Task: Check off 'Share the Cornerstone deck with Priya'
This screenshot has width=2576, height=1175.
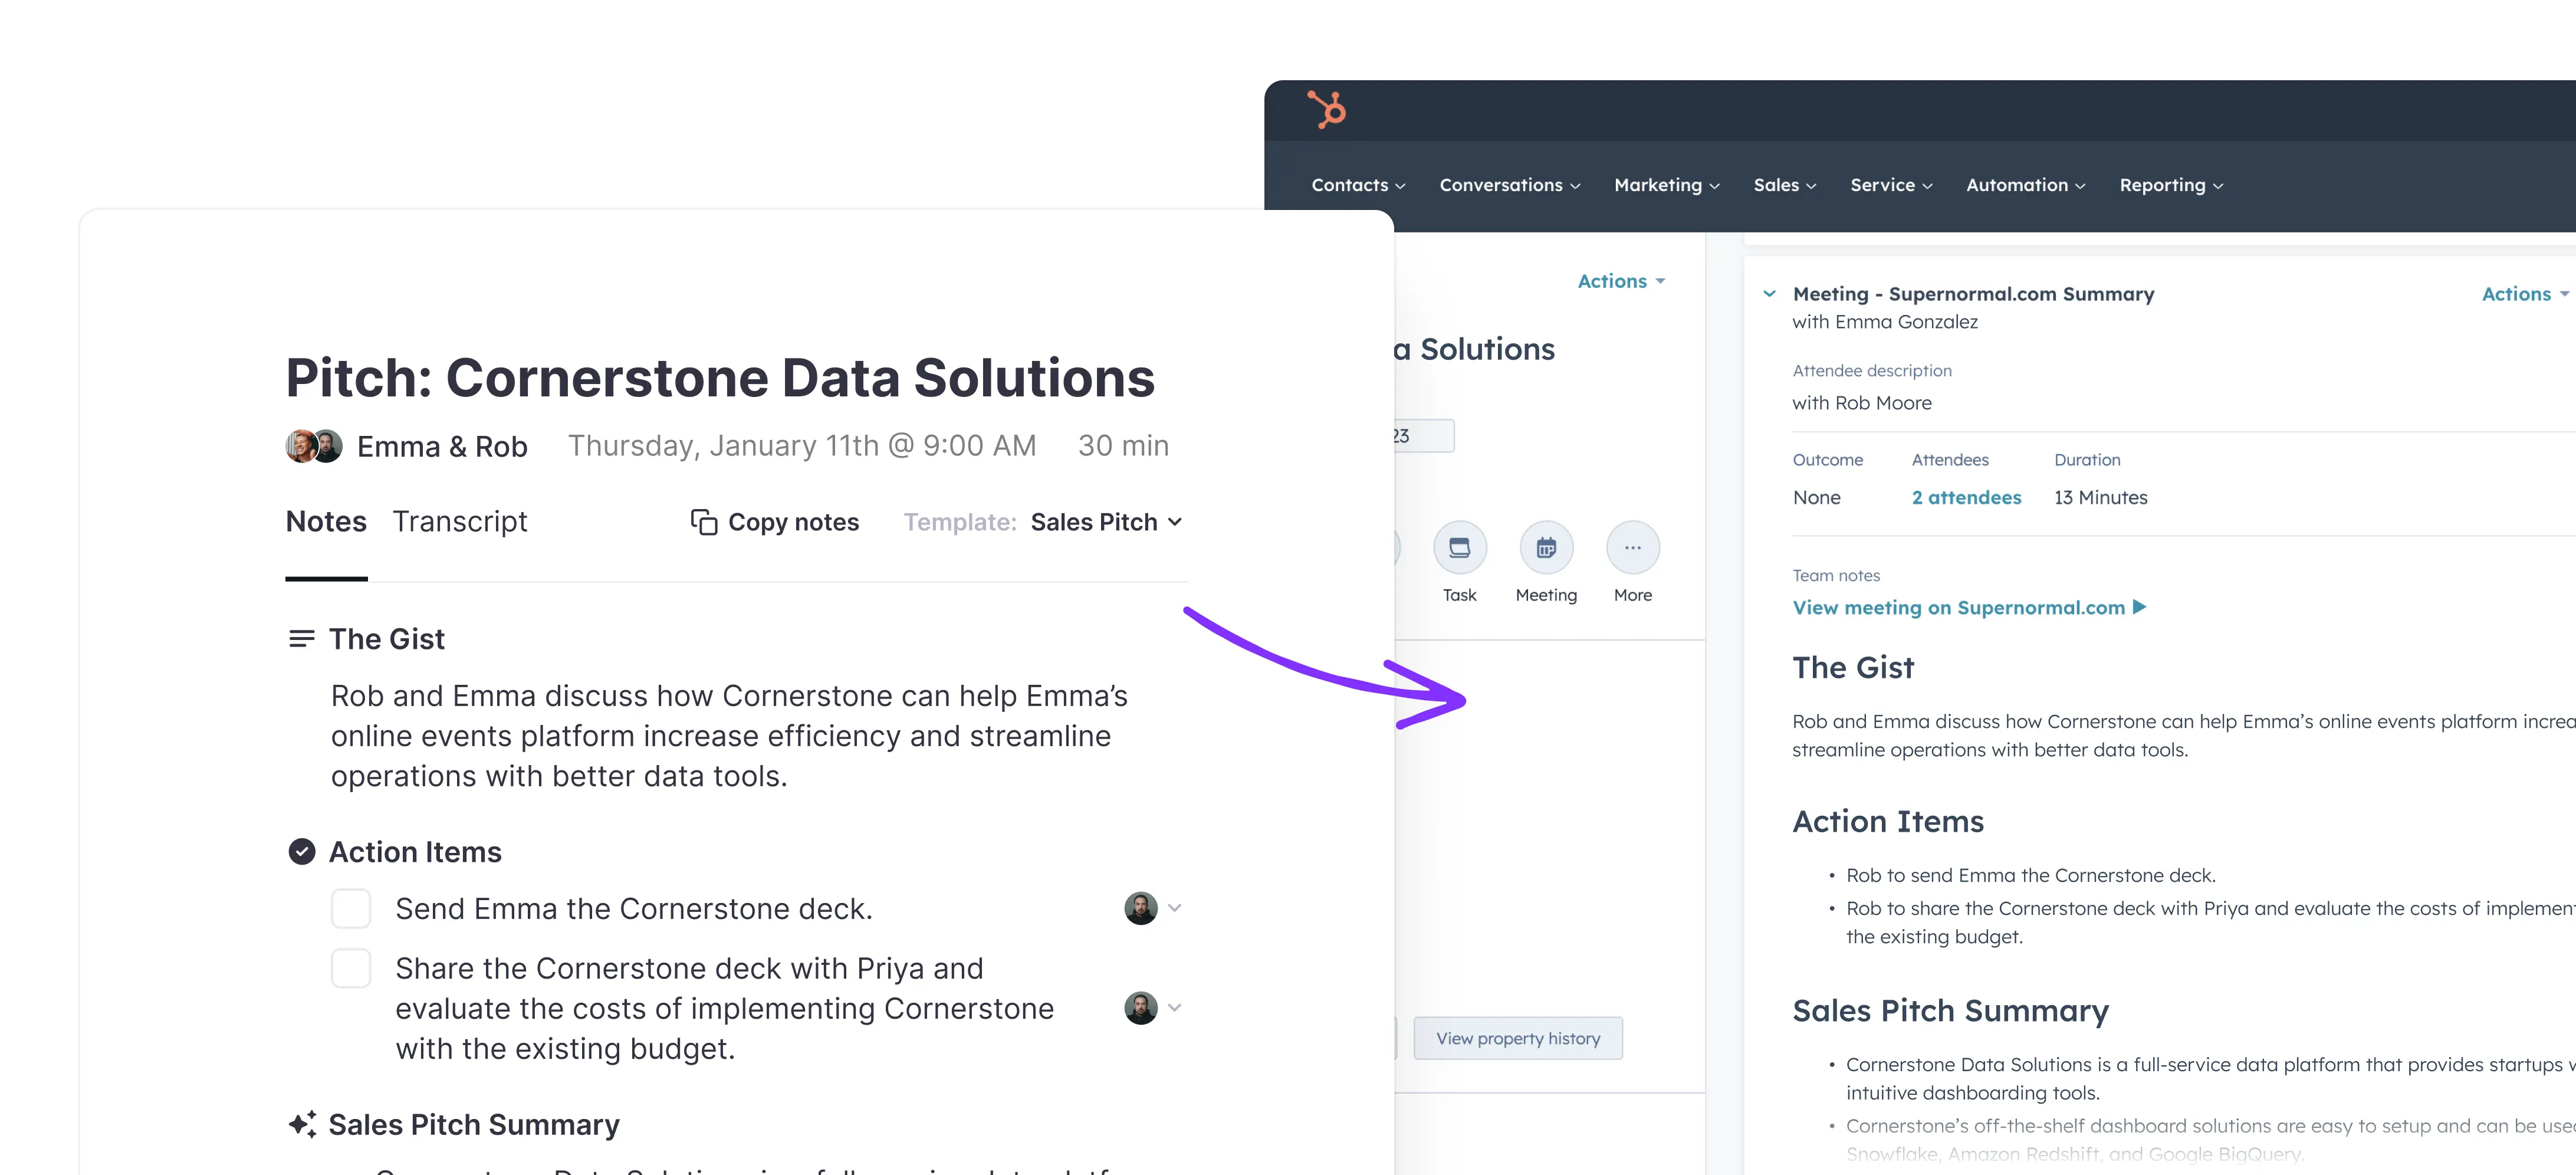Action: (351, 969)
